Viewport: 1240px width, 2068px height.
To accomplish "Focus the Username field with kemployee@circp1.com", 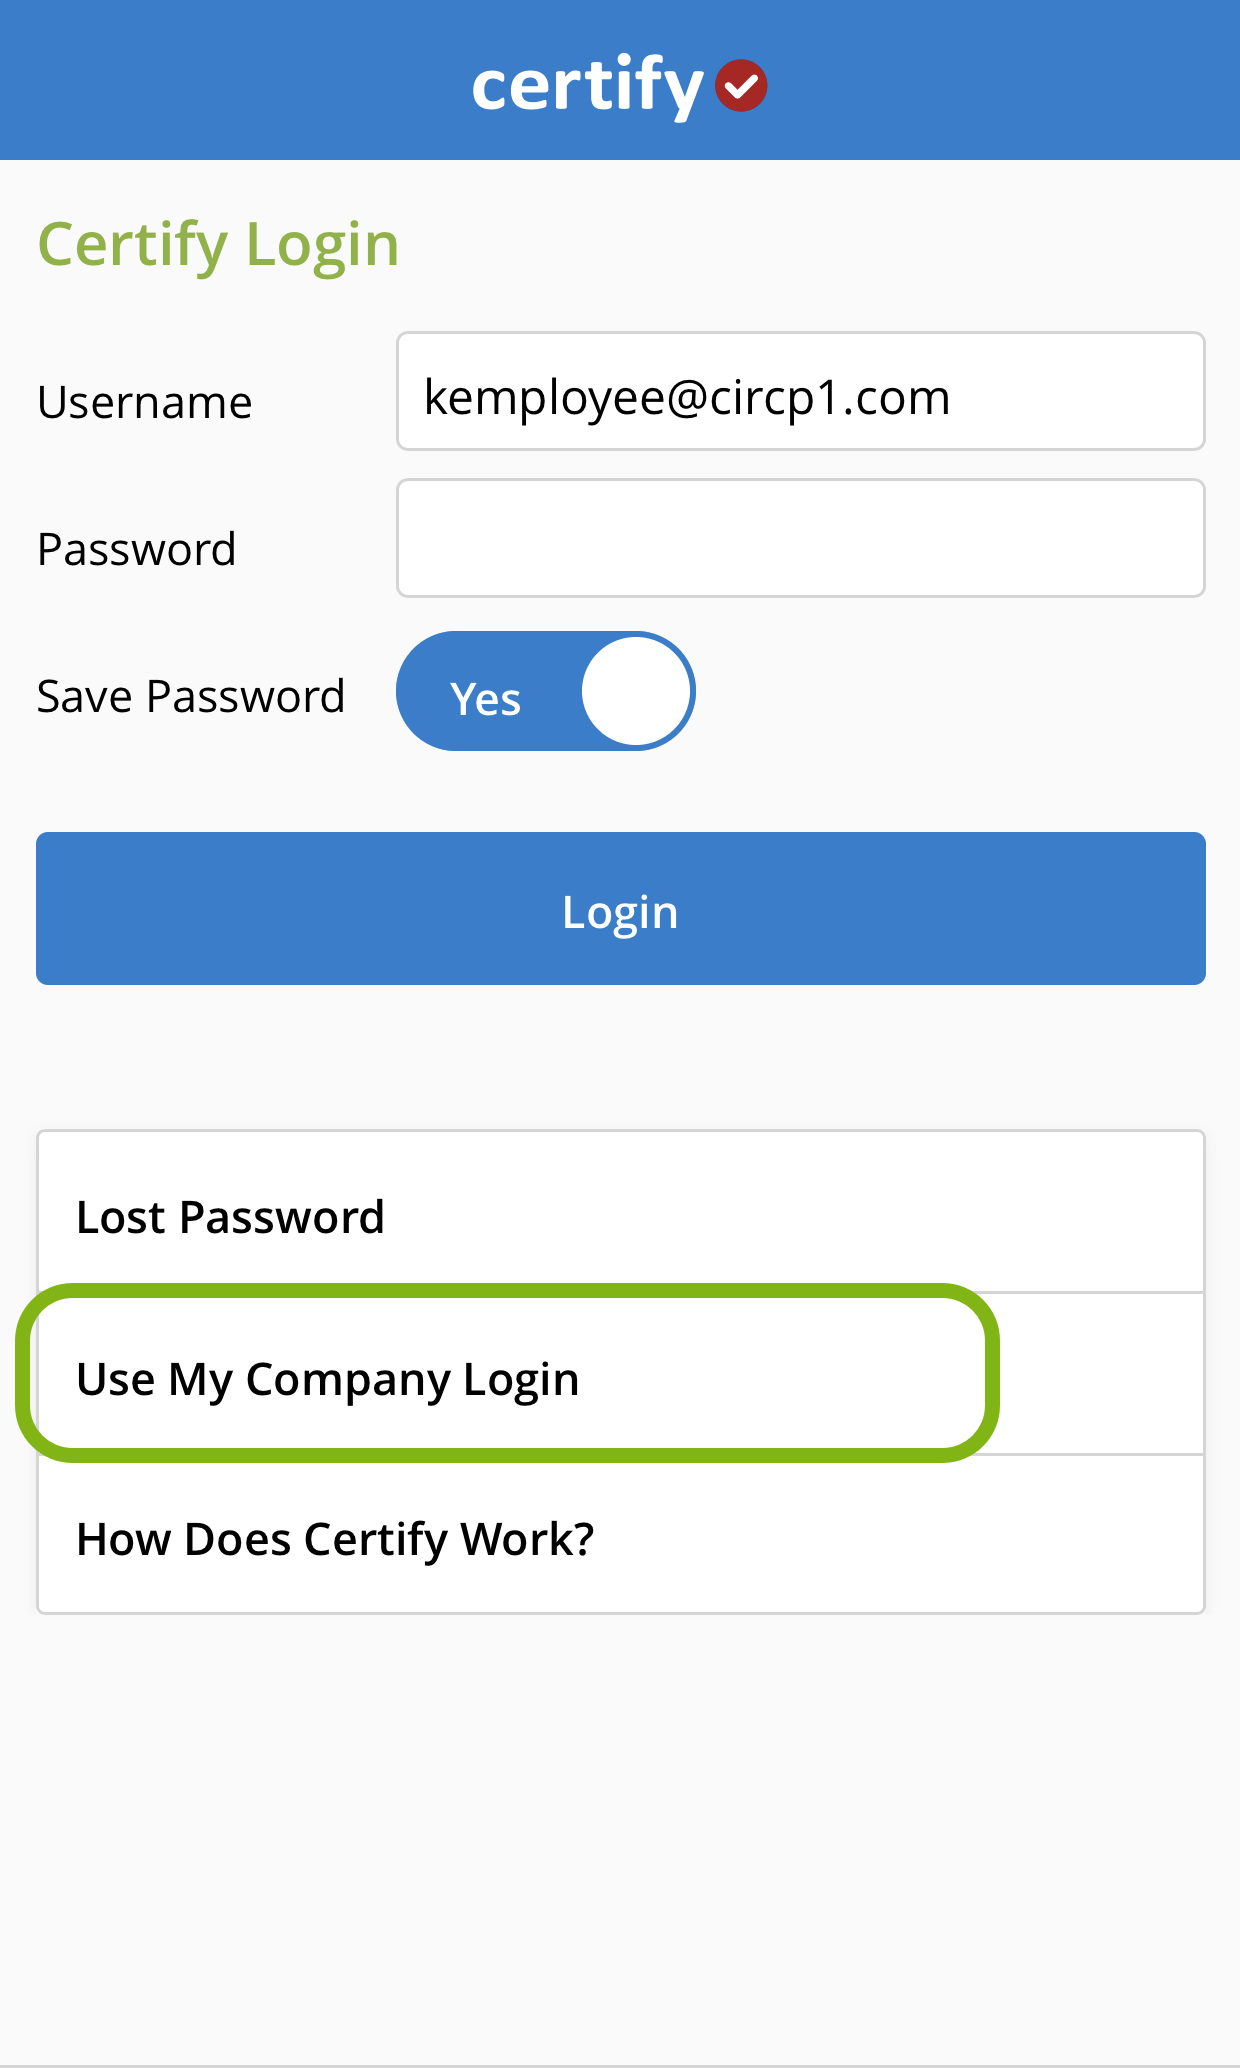I will [x=801, y=391].
